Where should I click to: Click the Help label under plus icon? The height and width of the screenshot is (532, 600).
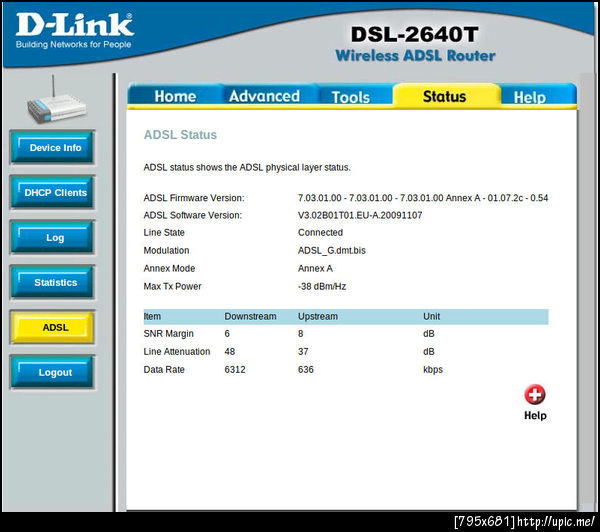pyautogui.click(x=535, y=415)
